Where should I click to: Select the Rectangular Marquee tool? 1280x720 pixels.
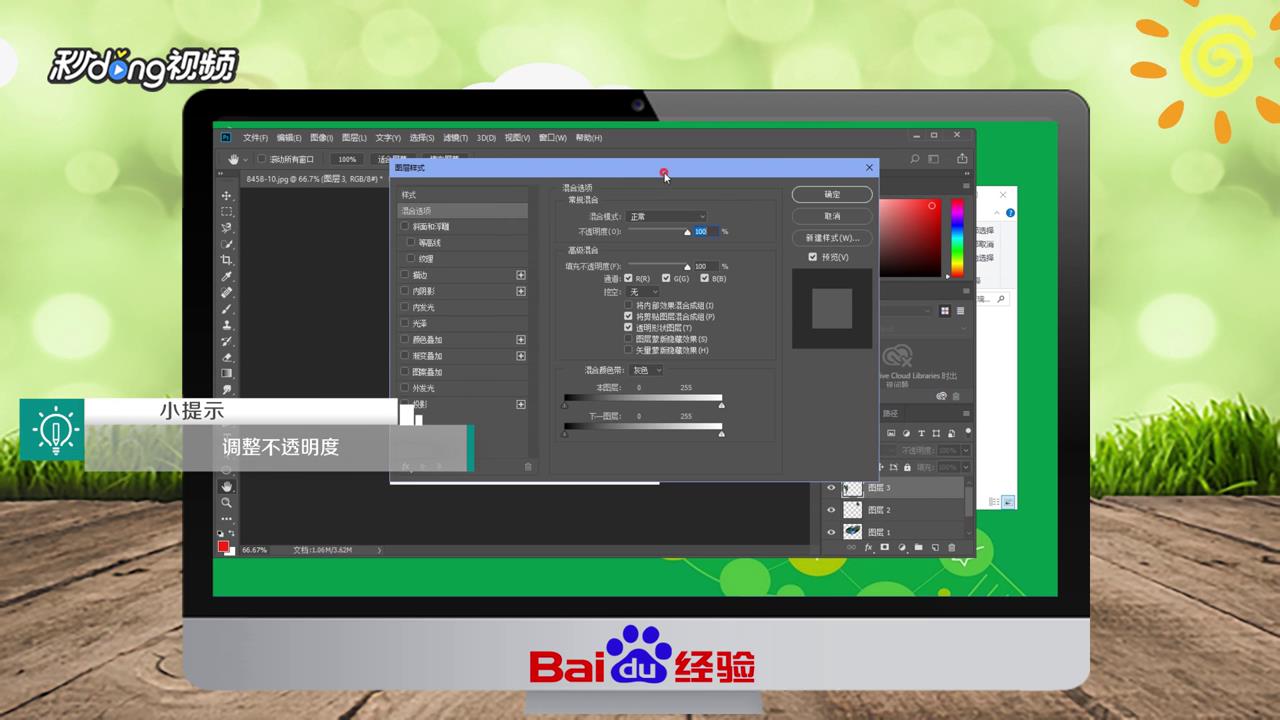[227, 211]
